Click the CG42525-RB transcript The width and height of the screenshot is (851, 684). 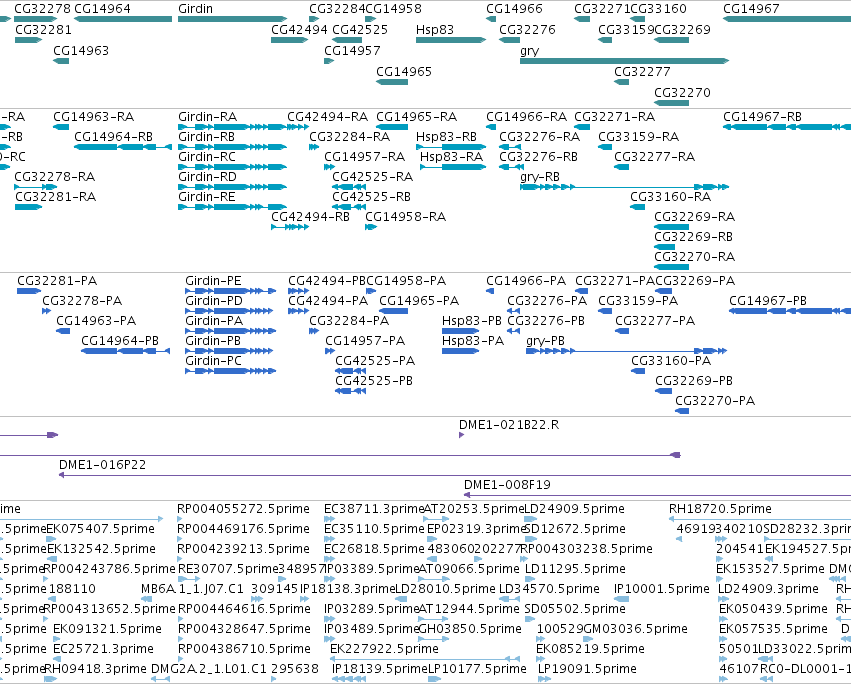pyautogui.click(x=349, y=207)
